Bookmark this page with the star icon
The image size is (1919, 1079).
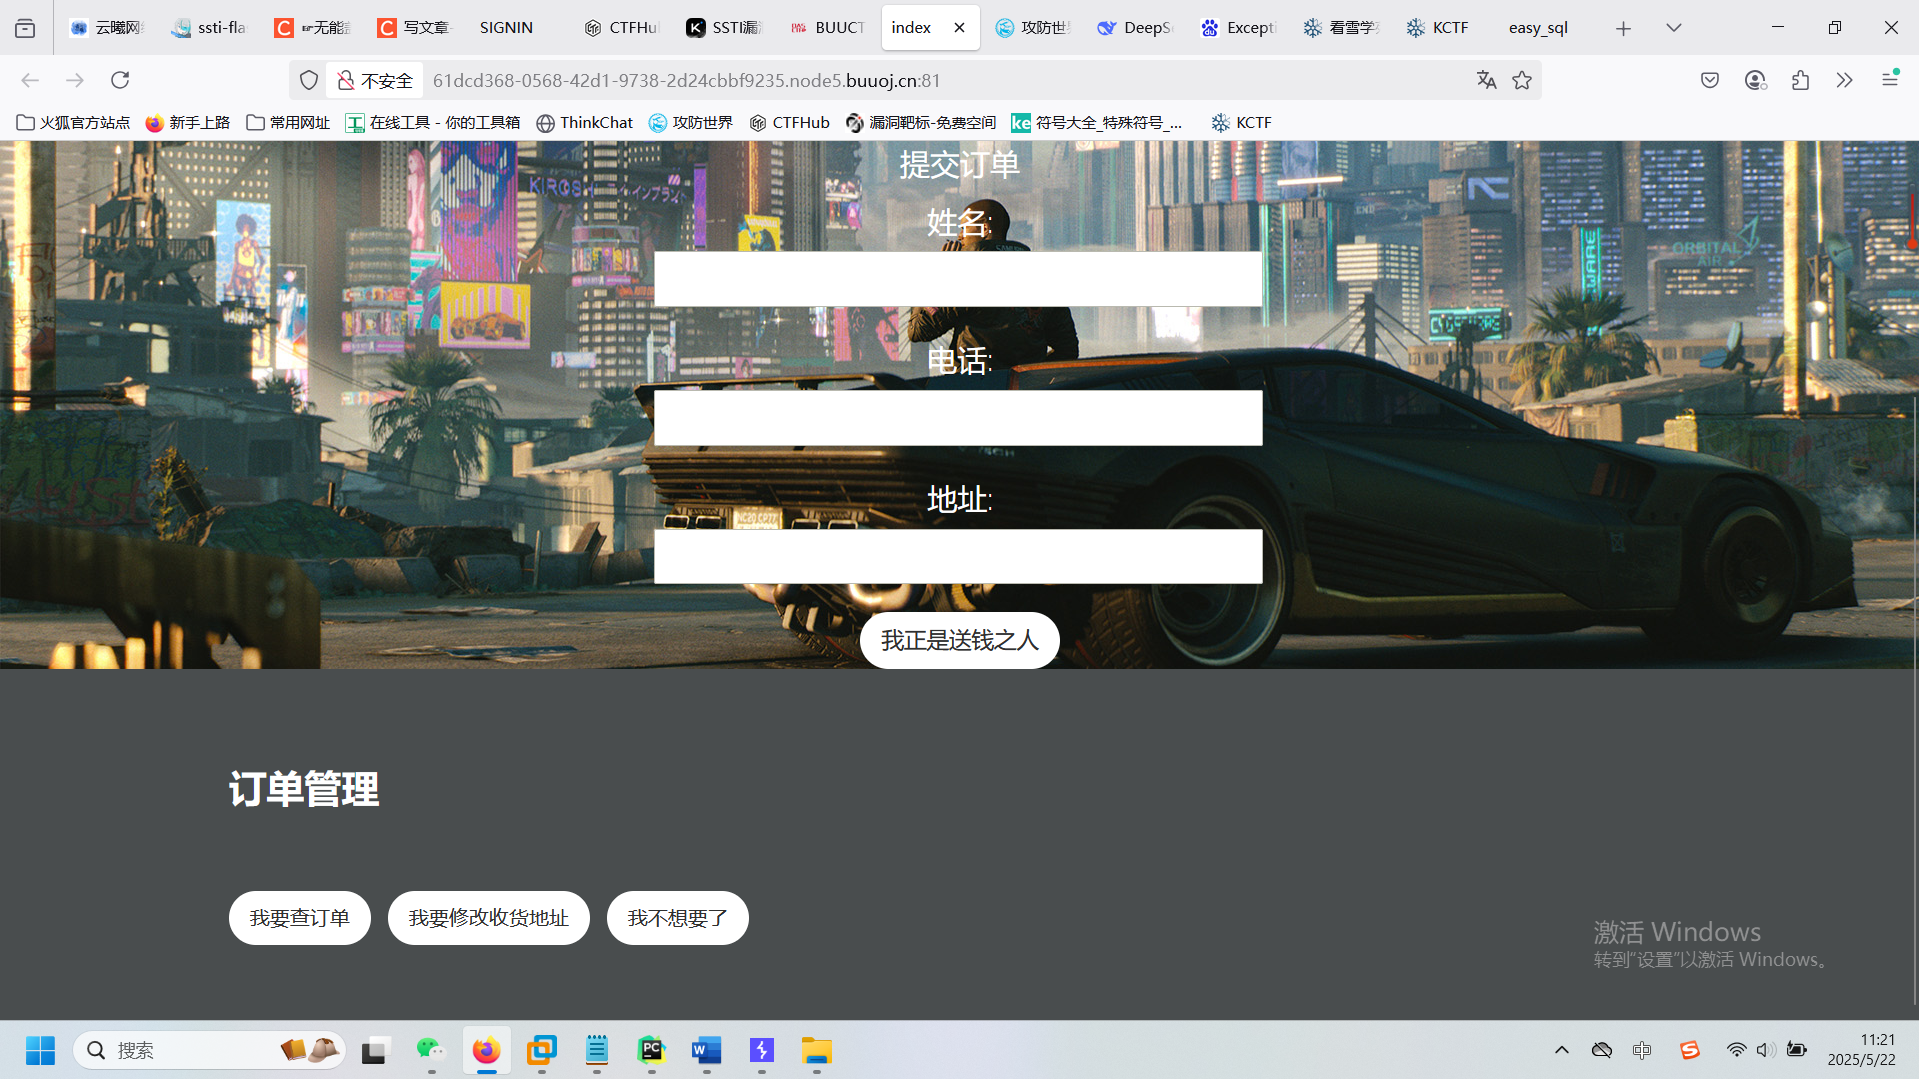(x=1522, y=80)
